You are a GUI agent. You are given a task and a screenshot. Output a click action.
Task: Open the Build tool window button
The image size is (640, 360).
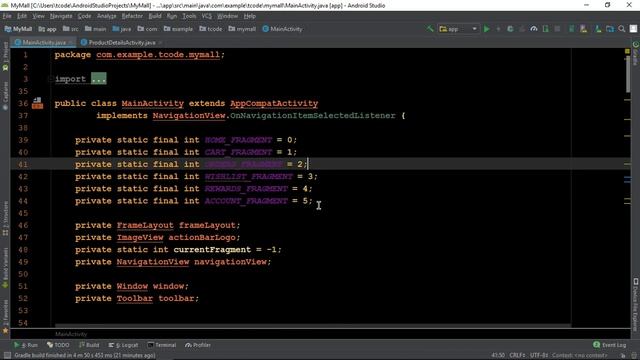tap(89, 345)
